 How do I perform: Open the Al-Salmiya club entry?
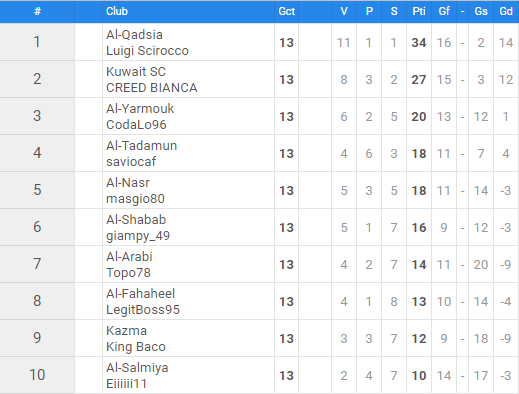click(137, 368)
